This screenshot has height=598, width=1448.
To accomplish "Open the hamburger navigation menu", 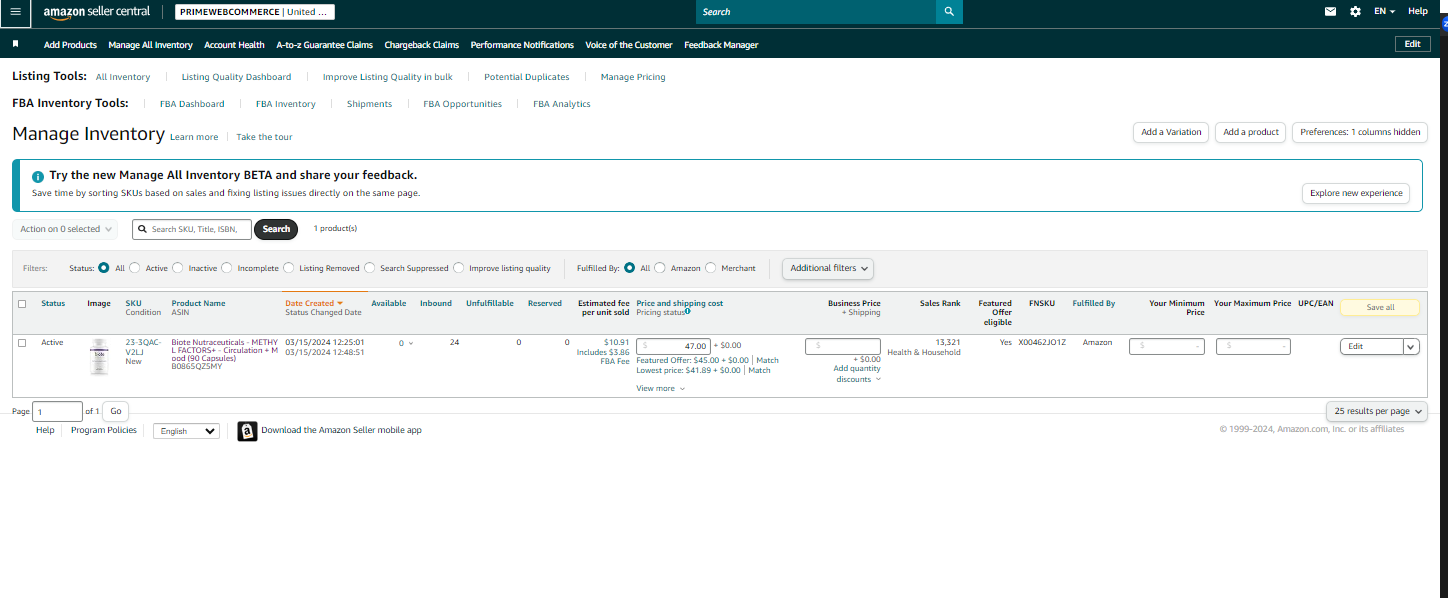I will click(15, 11).
